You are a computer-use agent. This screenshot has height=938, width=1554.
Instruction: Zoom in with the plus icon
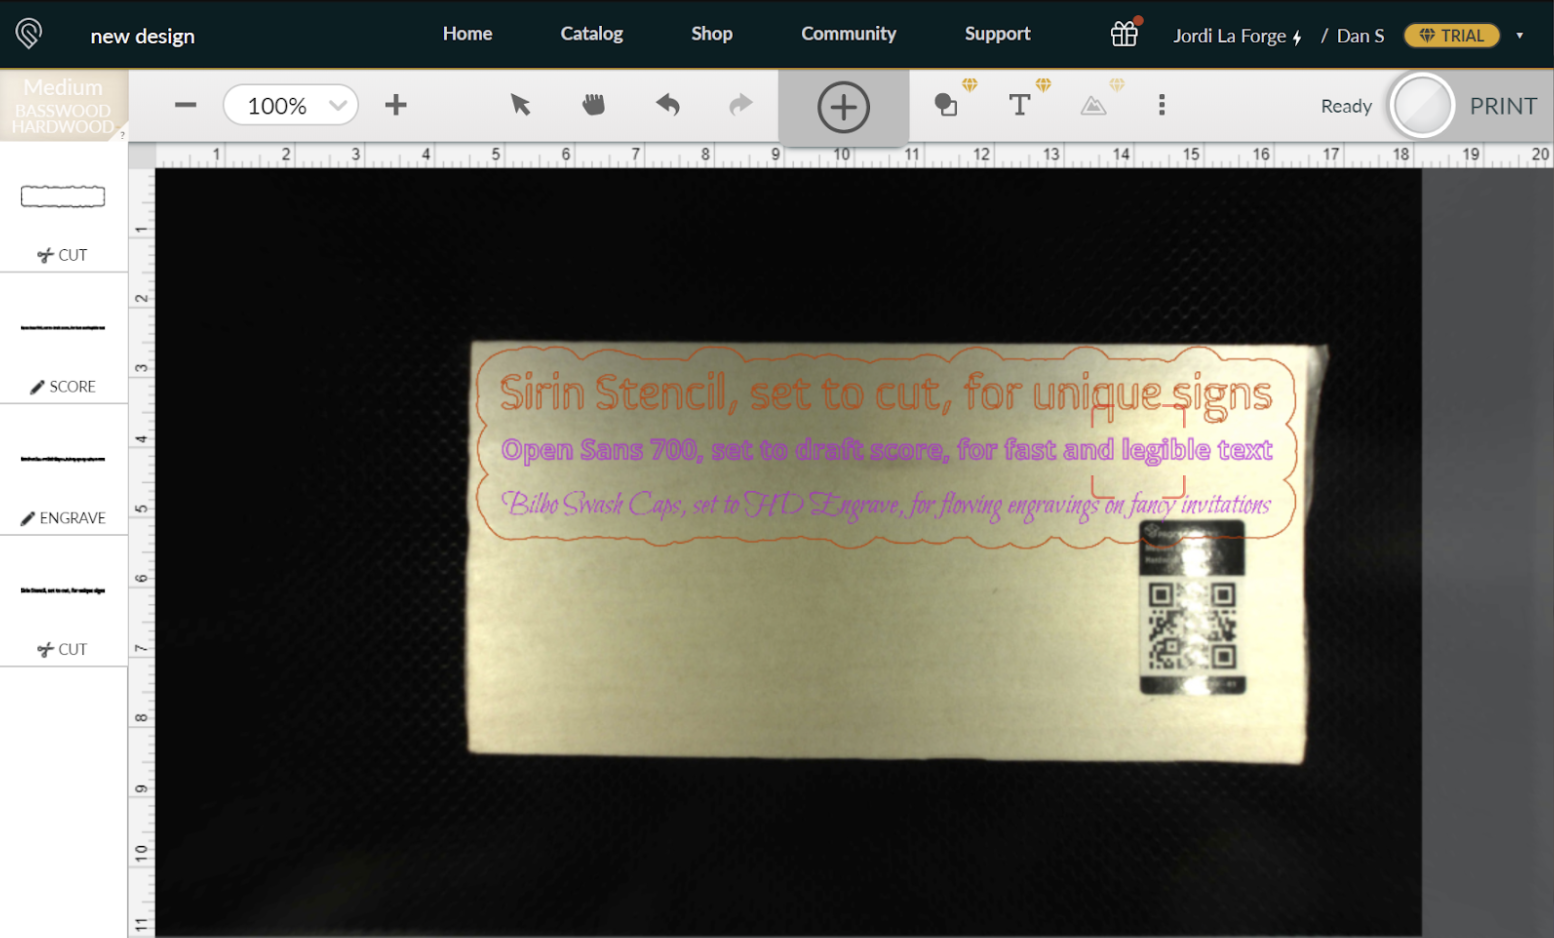[x=396, y=104]
